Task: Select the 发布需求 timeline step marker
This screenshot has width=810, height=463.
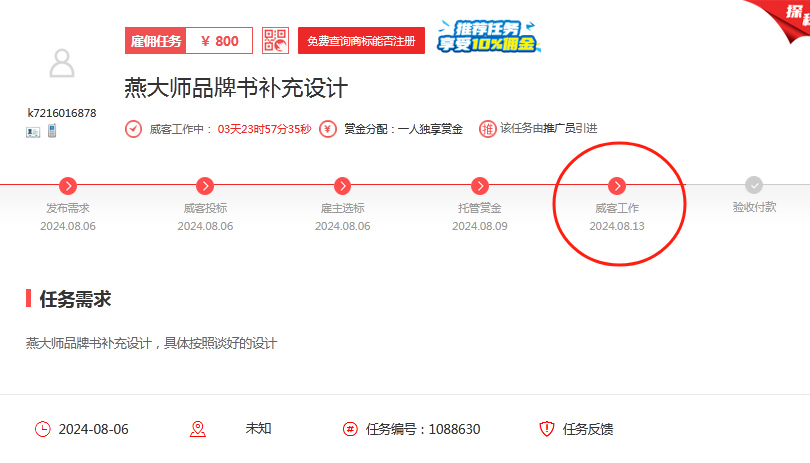Action: coord(68,186)
